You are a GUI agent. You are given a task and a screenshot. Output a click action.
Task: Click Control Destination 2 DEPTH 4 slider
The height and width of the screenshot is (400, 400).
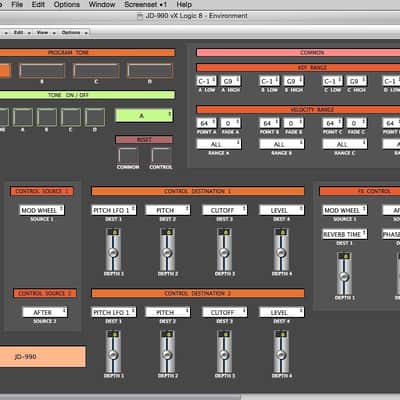coord(281,351)
